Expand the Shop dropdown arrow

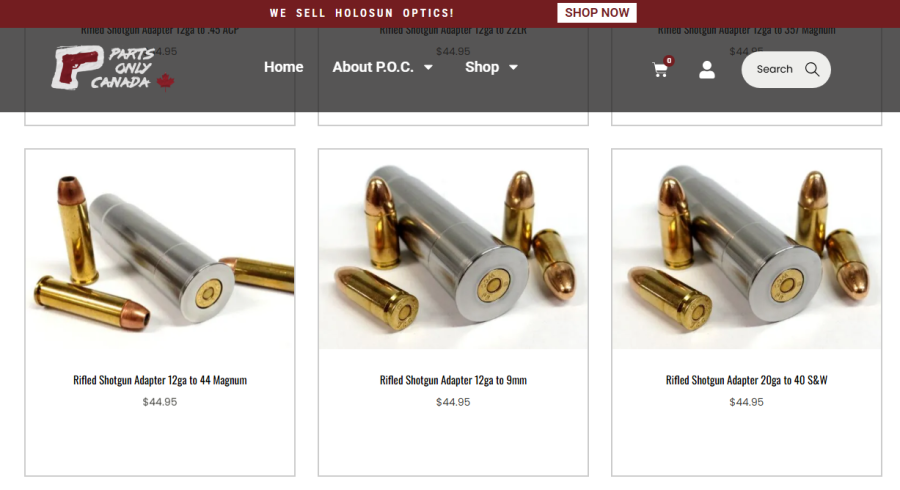click(513, 67)
